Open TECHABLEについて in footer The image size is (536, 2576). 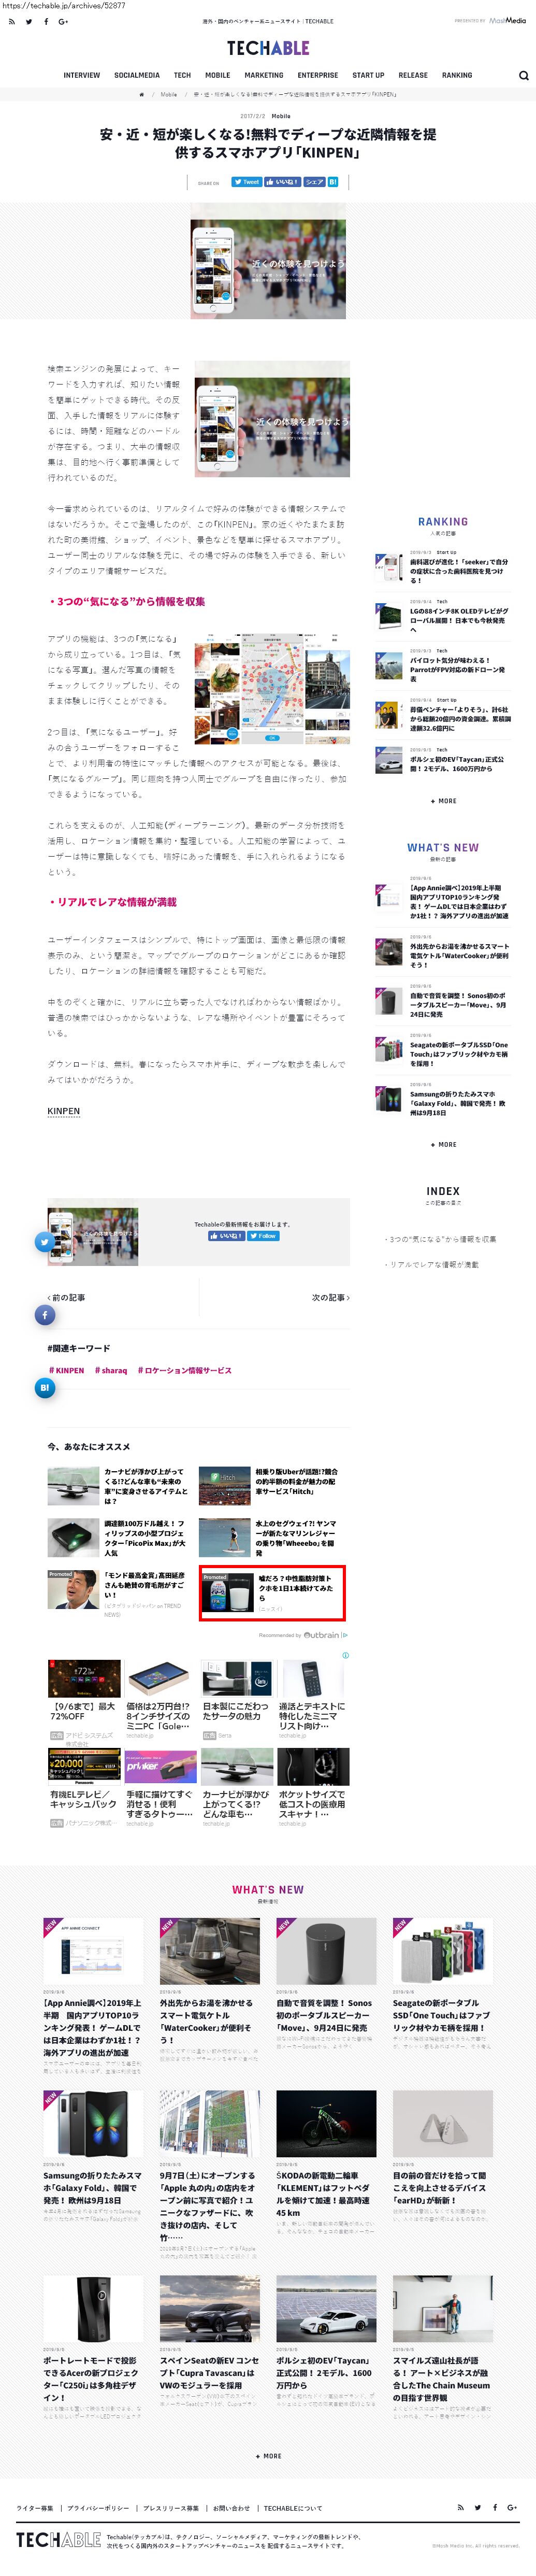(293, 2507)
